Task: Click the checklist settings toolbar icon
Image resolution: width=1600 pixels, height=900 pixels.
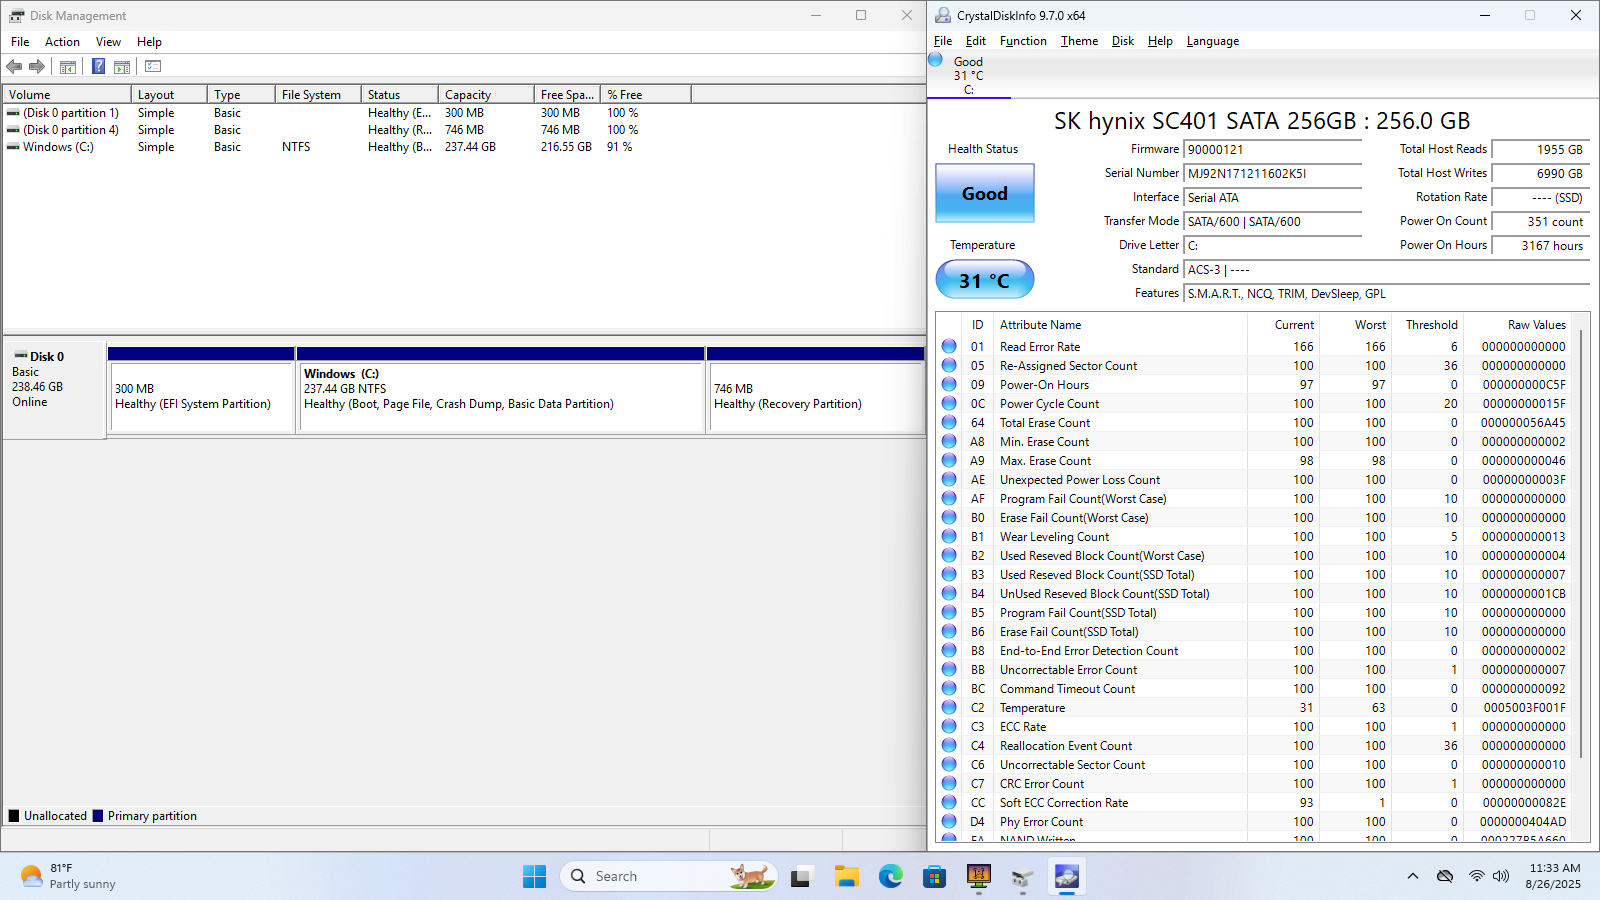Action: tap(153, 66)
